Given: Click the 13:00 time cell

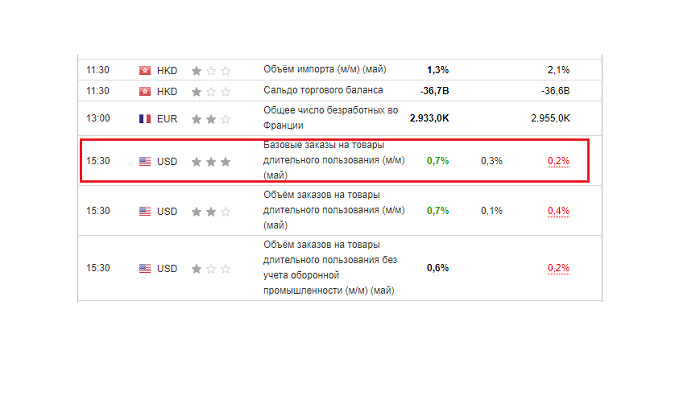Looking at the screenshot, I should 97,118.
